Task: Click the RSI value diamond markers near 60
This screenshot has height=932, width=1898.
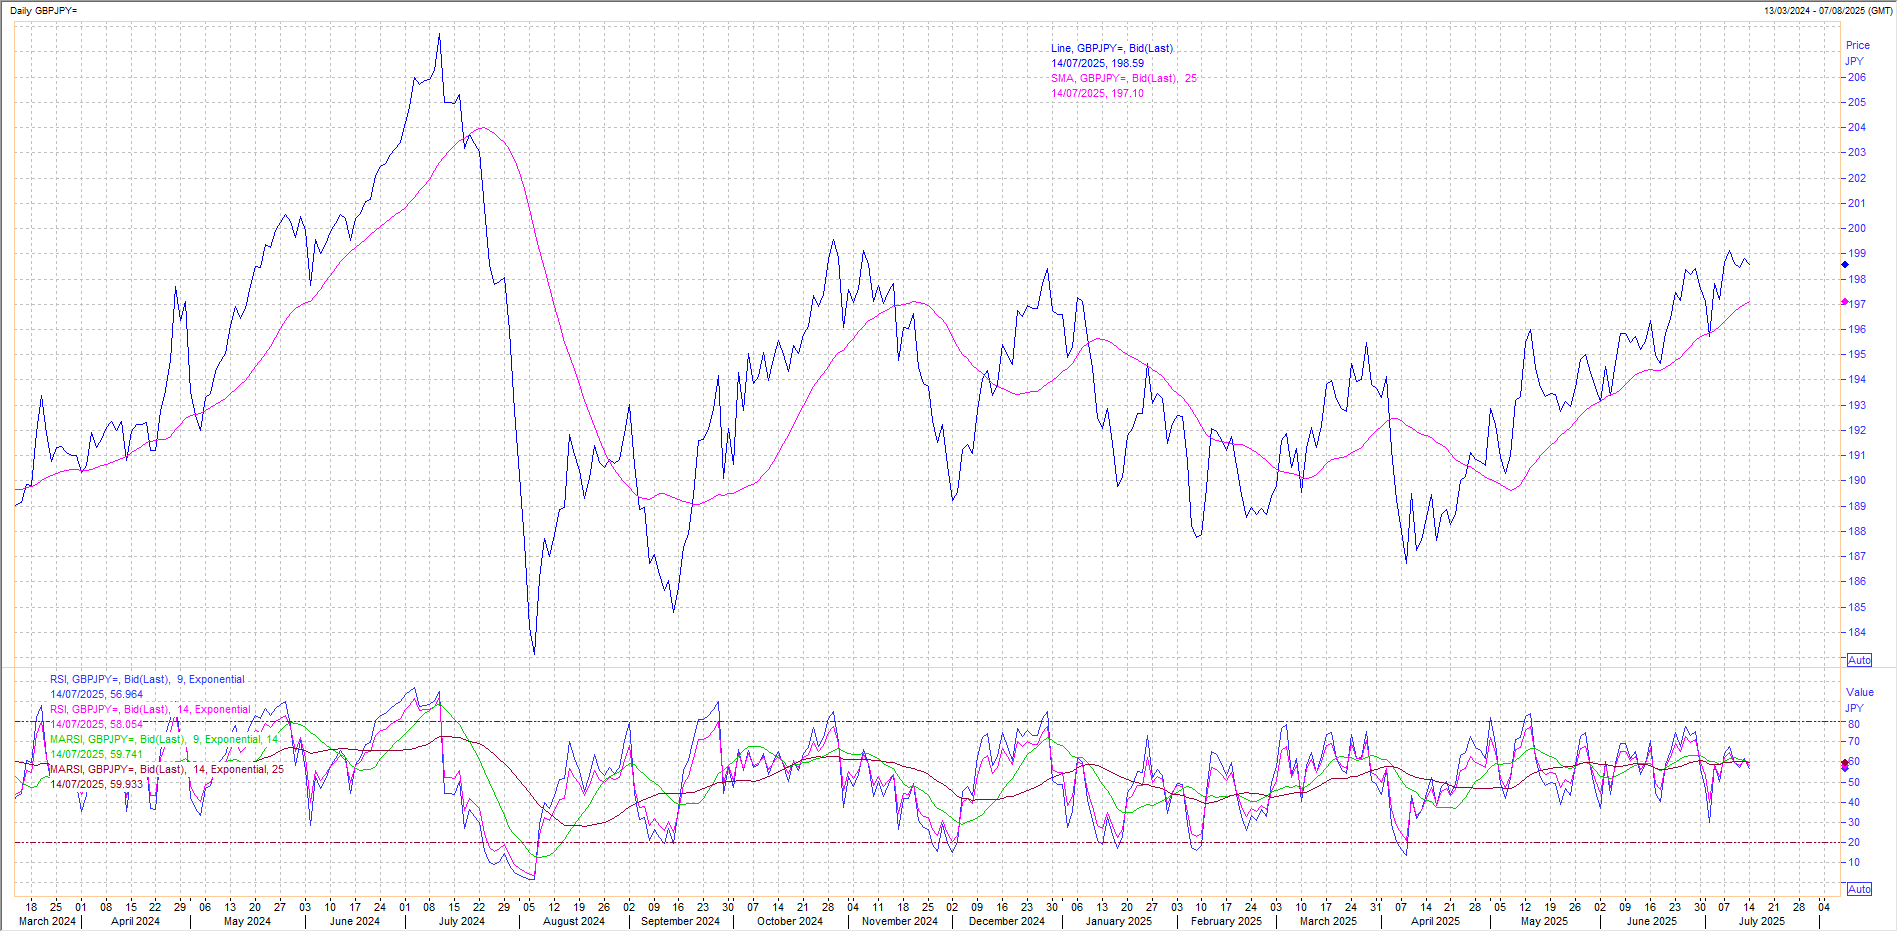Action: [x=1845, y=765]
